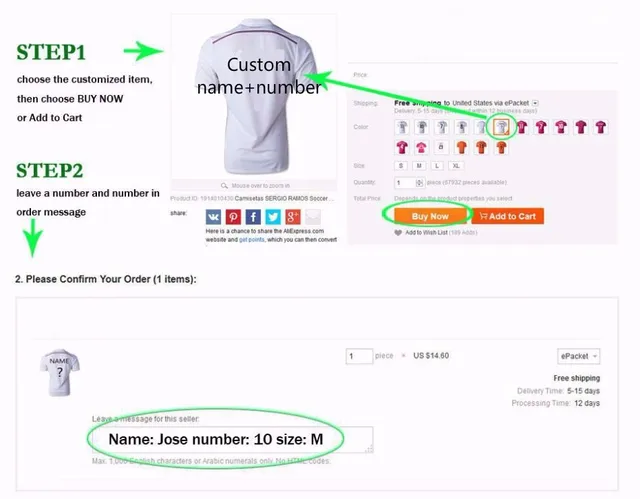Share the product on VK
Viewport: 640px width, 499px height.
(x=213, y=217)
